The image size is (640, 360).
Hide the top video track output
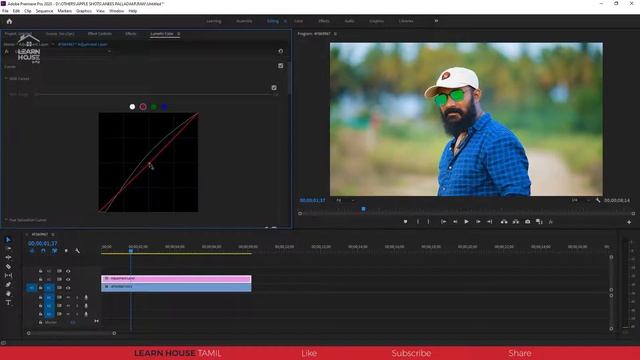pyautogui.click(x=68, y=271)
